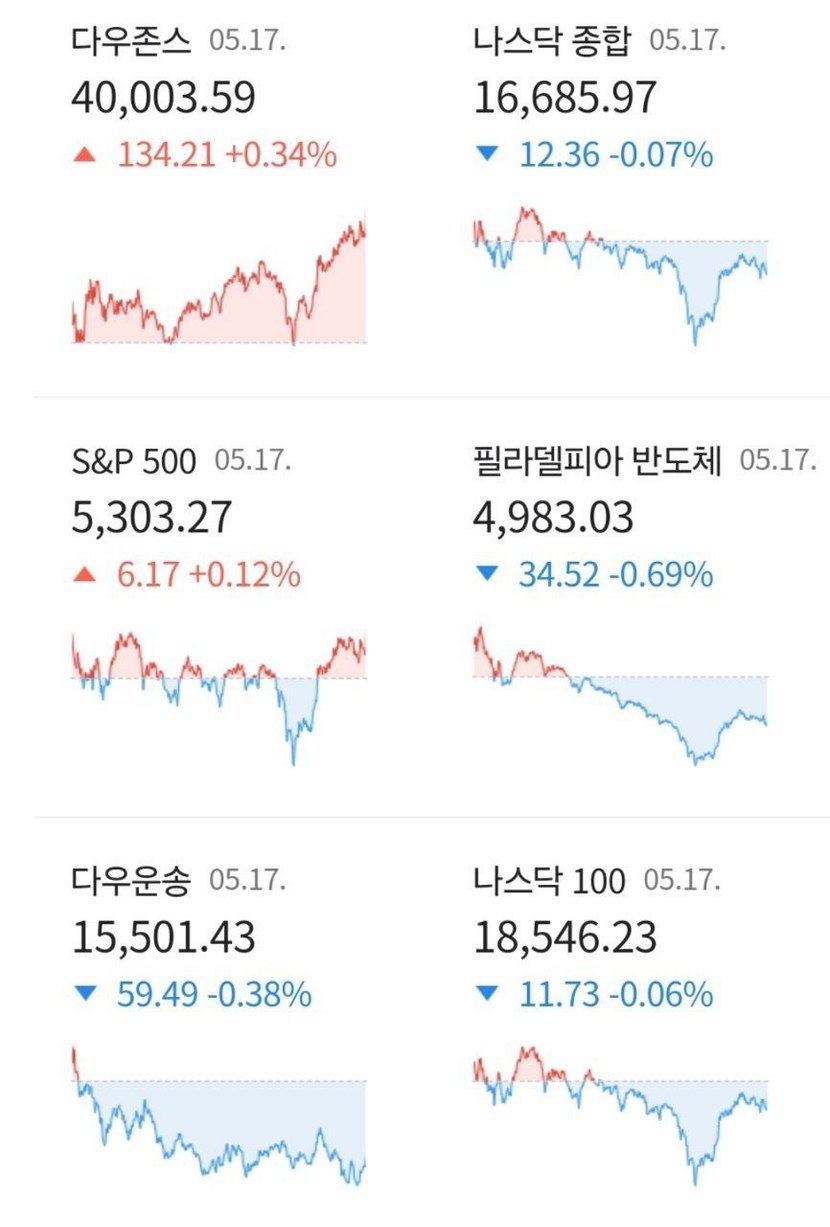Click the red up arrow beside 134.21
Viewport: 830px width, 1227px height.
(86, 155)
